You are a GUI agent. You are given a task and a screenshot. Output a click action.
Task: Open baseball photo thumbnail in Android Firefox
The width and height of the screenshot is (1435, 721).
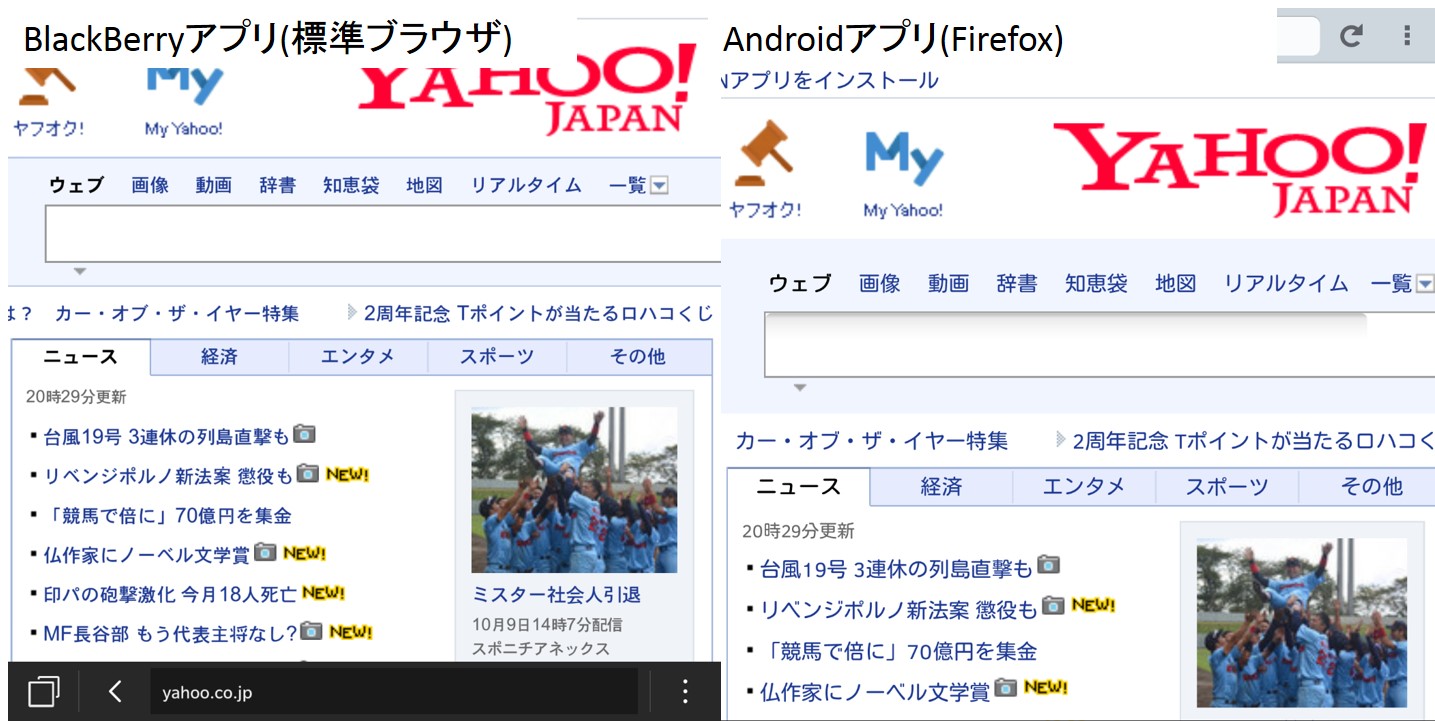point(1302,622)
